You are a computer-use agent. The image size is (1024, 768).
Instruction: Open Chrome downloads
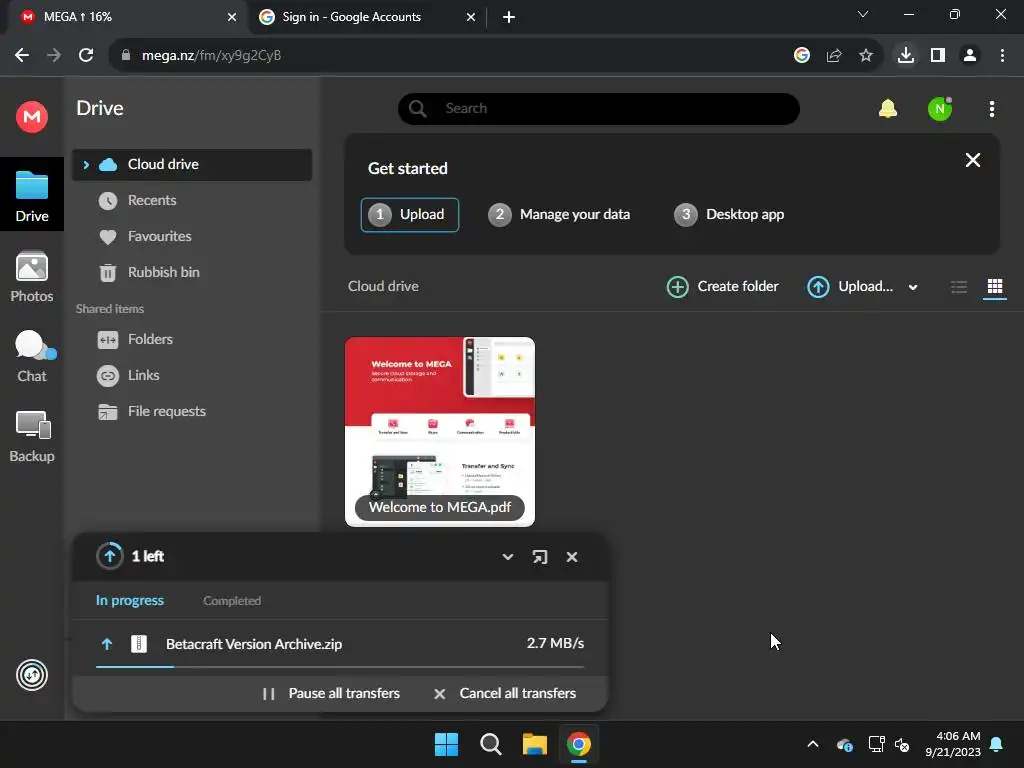click(x=906, y=56)
